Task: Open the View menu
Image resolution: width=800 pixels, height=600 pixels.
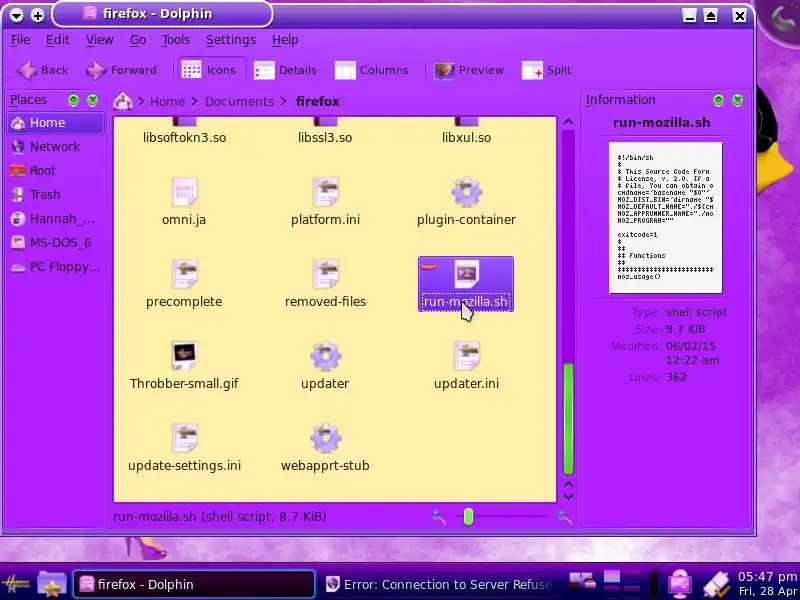Action: pos(99,40)
